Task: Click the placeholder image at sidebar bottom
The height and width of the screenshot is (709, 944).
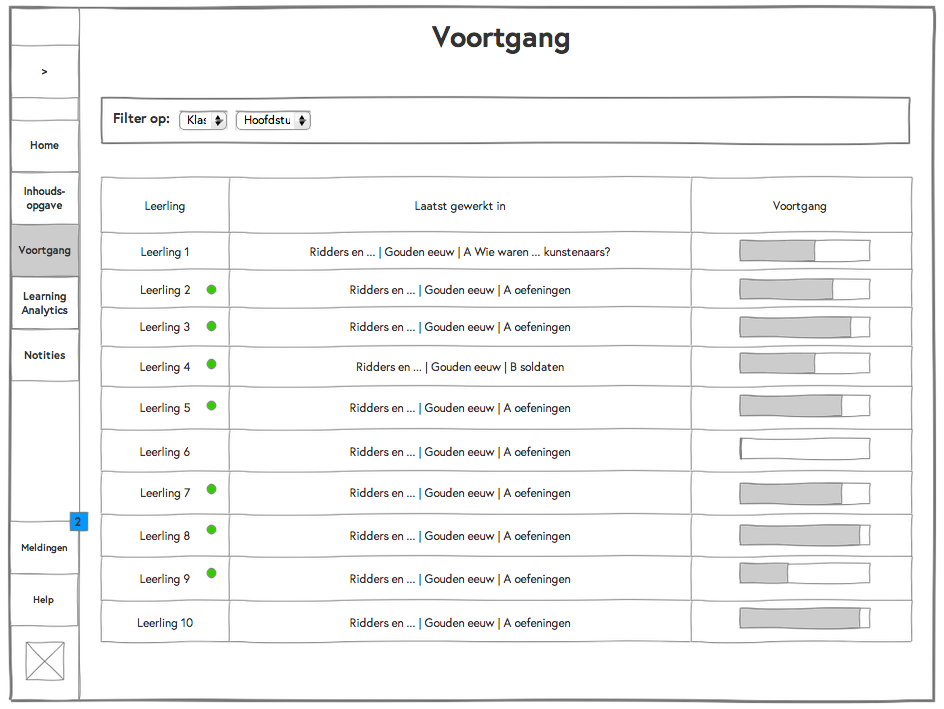Action: [x=45, y=661]
